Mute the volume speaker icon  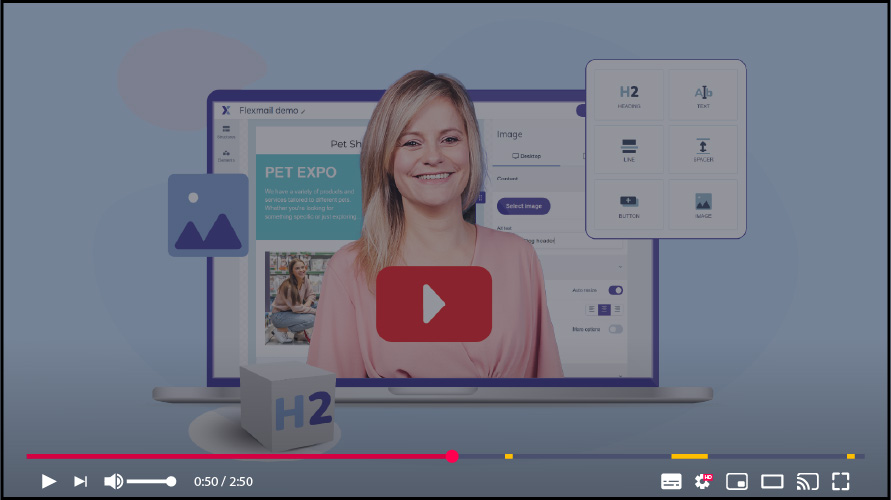(x=114, y=481)
